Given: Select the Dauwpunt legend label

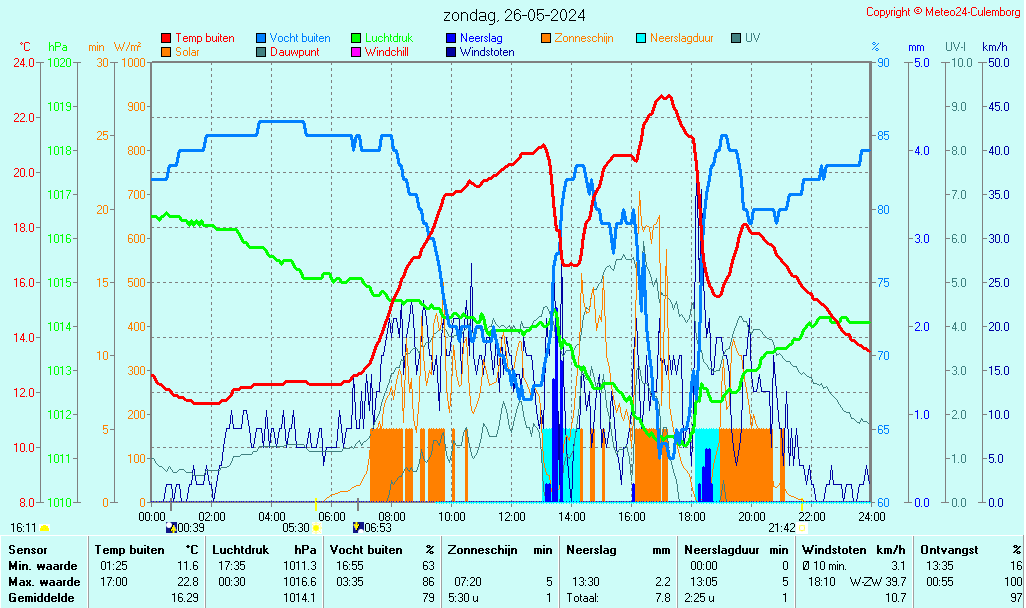Looking at the screenshot, I should click(x=296, y=51).
